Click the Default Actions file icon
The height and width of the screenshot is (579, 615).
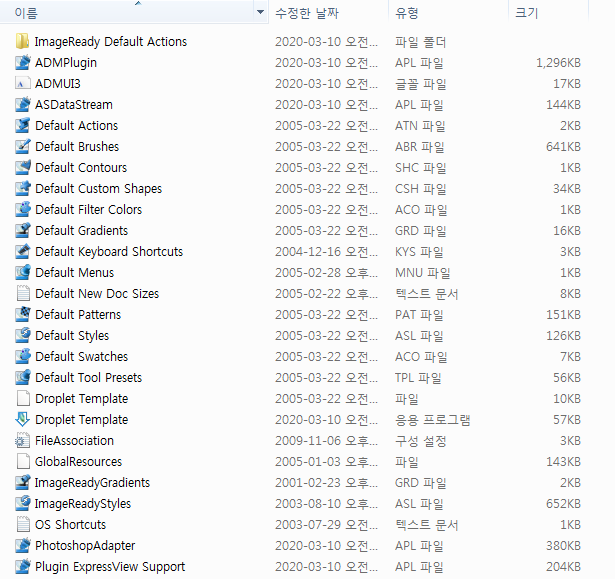[23, 125]
